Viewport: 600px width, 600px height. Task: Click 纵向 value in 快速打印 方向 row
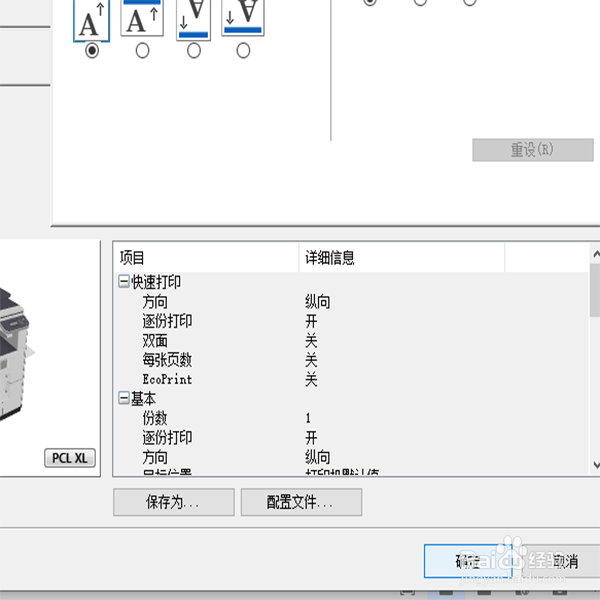point(318,302)
